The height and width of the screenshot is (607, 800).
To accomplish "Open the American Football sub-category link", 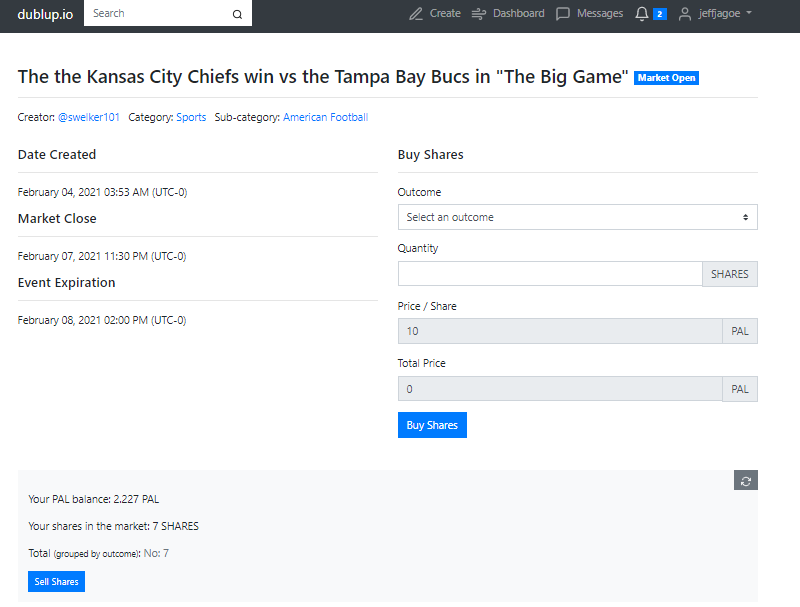I will [x=326, y=117].
